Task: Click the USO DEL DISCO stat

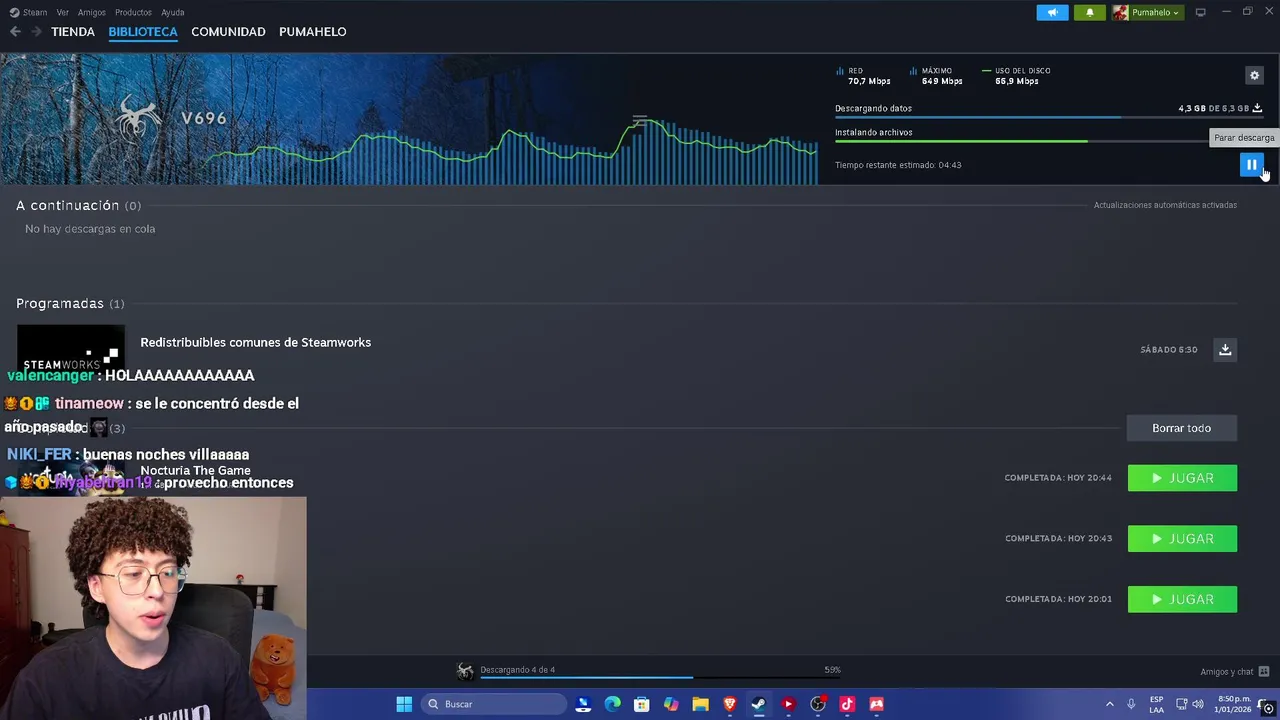Action: coord(1017,76)
